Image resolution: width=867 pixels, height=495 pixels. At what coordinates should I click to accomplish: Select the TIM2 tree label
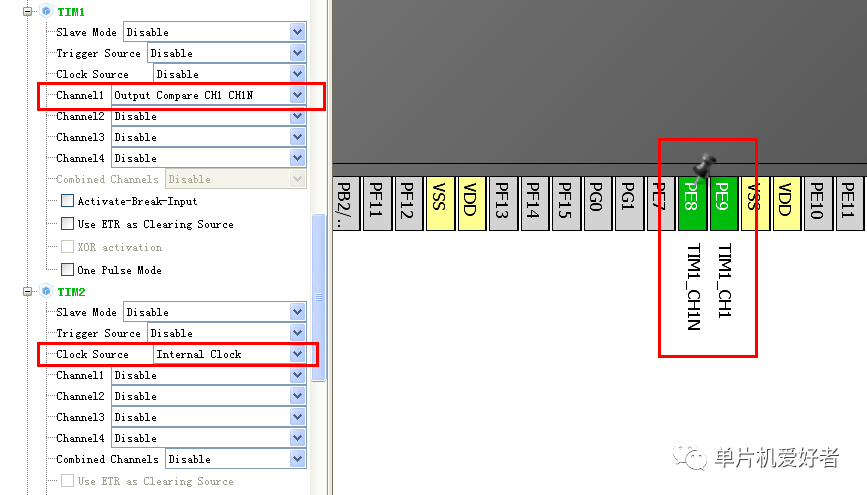[x=71, y=291]
